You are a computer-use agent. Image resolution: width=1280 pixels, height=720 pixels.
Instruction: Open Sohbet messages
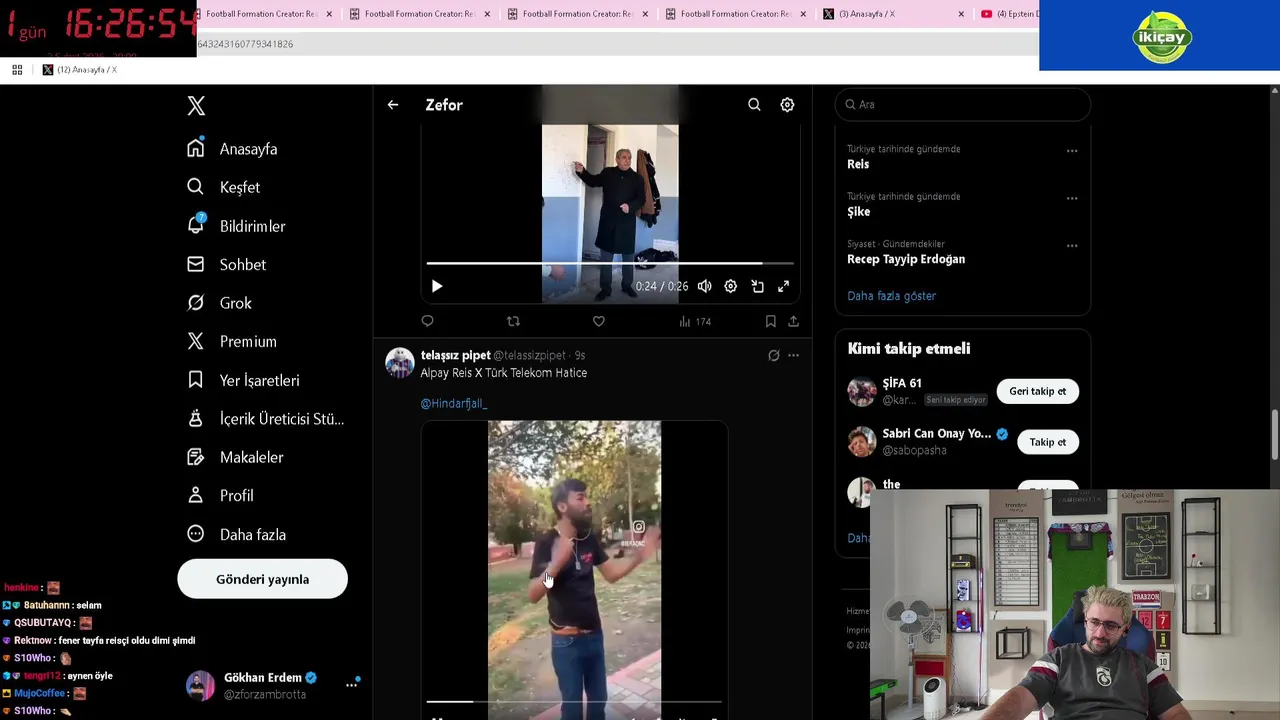226,264
